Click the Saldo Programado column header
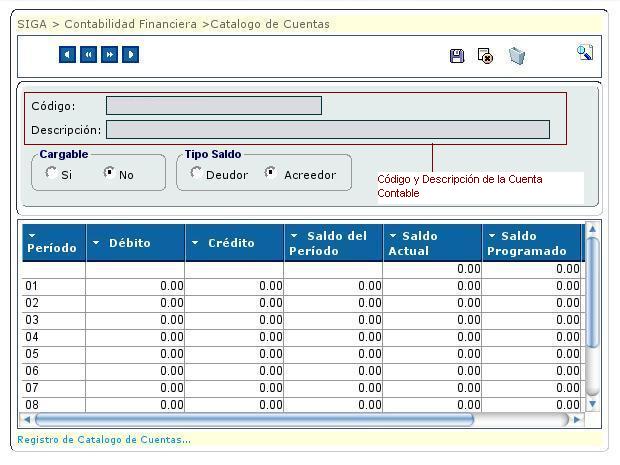 click(530, 243)
